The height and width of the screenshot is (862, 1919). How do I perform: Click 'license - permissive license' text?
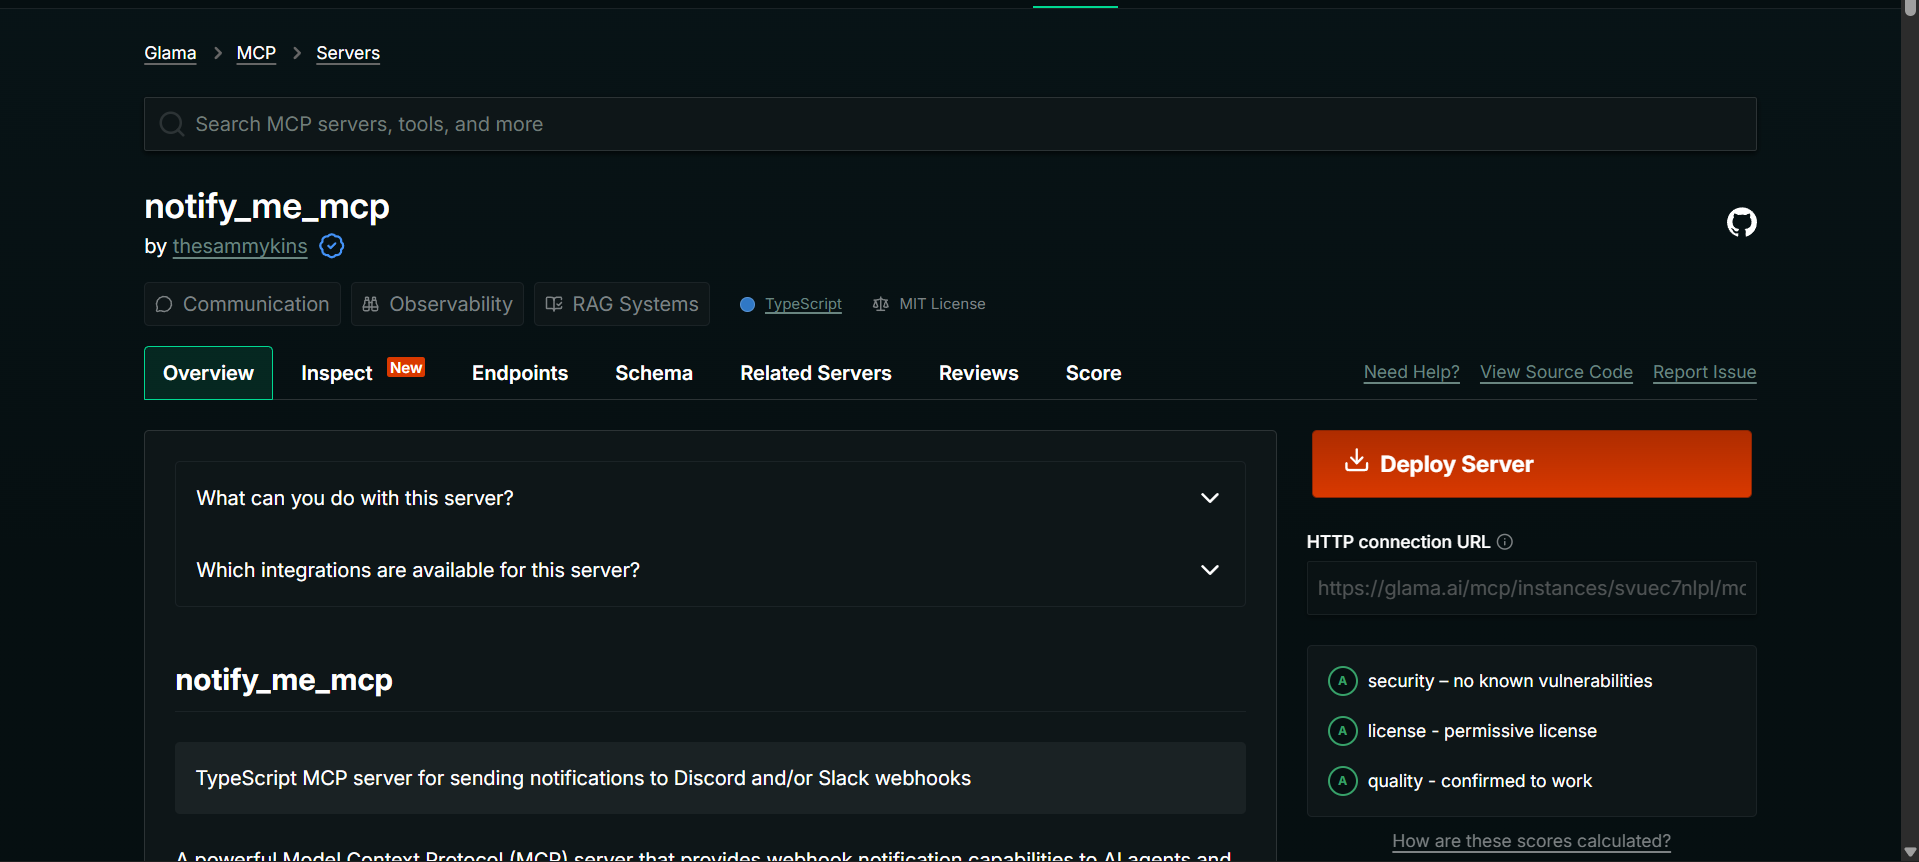(x=1482, y=731)
